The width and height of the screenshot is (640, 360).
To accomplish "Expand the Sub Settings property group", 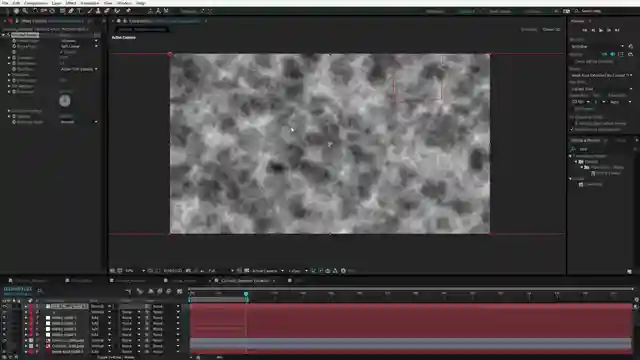I will click(x=9, y=87).
